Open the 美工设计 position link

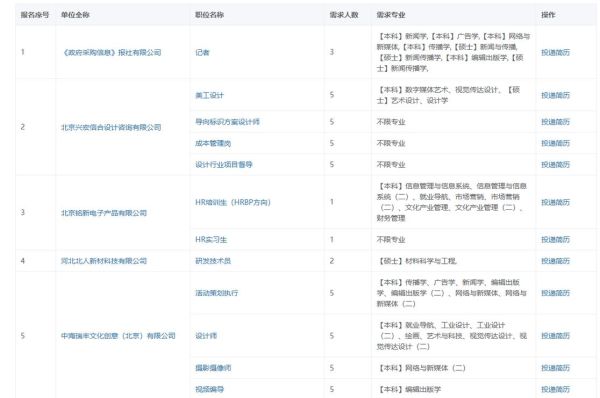click(x=209, y=95)
